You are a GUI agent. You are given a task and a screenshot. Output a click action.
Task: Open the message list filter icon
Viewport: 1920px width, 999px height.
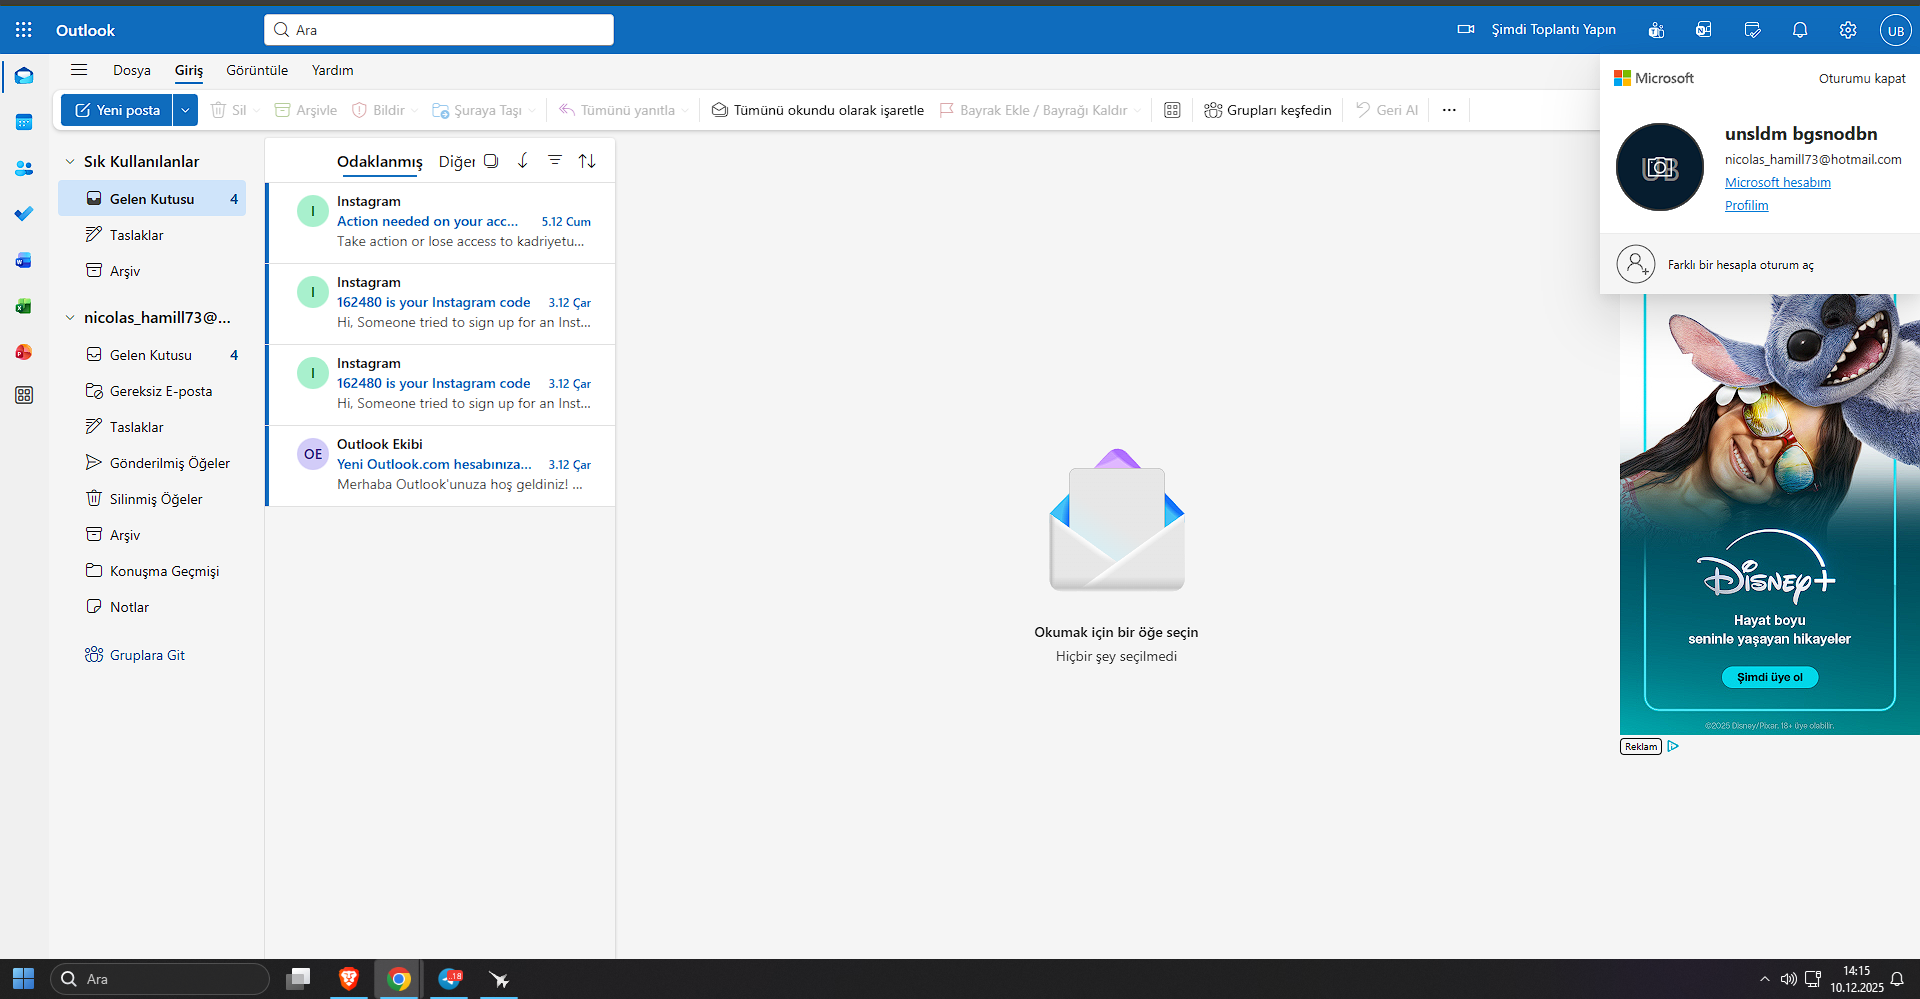click(555, 161)
